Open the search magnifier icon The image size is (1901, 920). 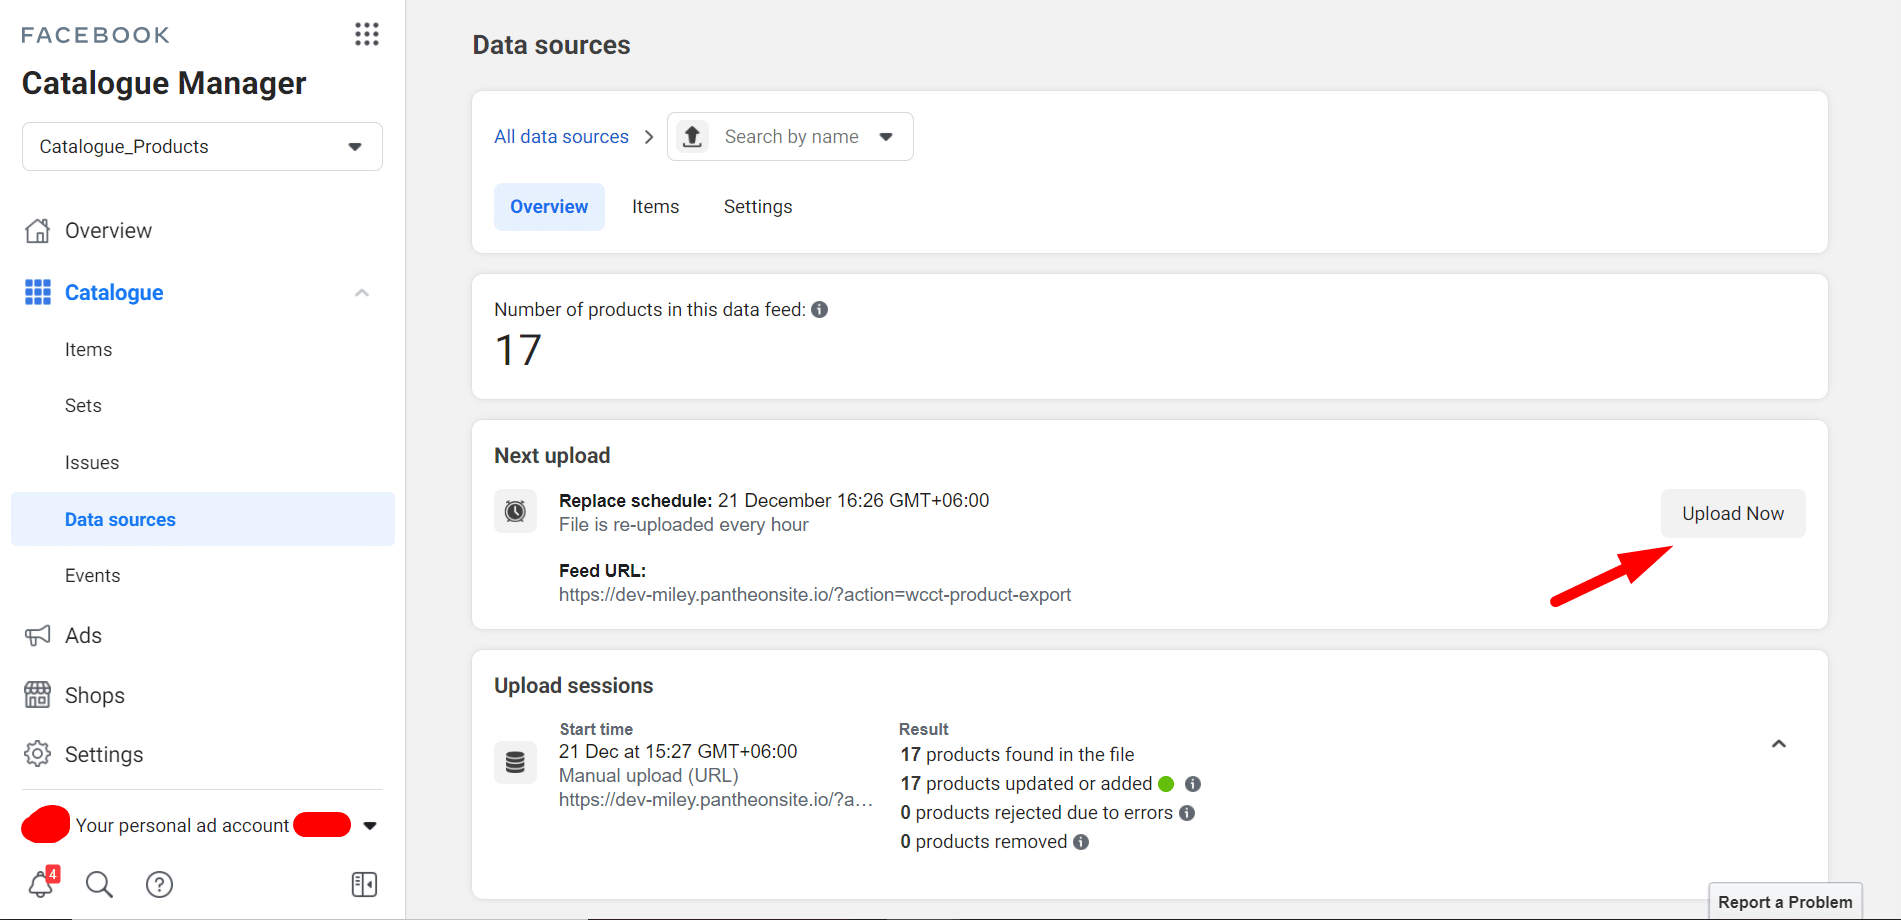(x=99, y=884)
